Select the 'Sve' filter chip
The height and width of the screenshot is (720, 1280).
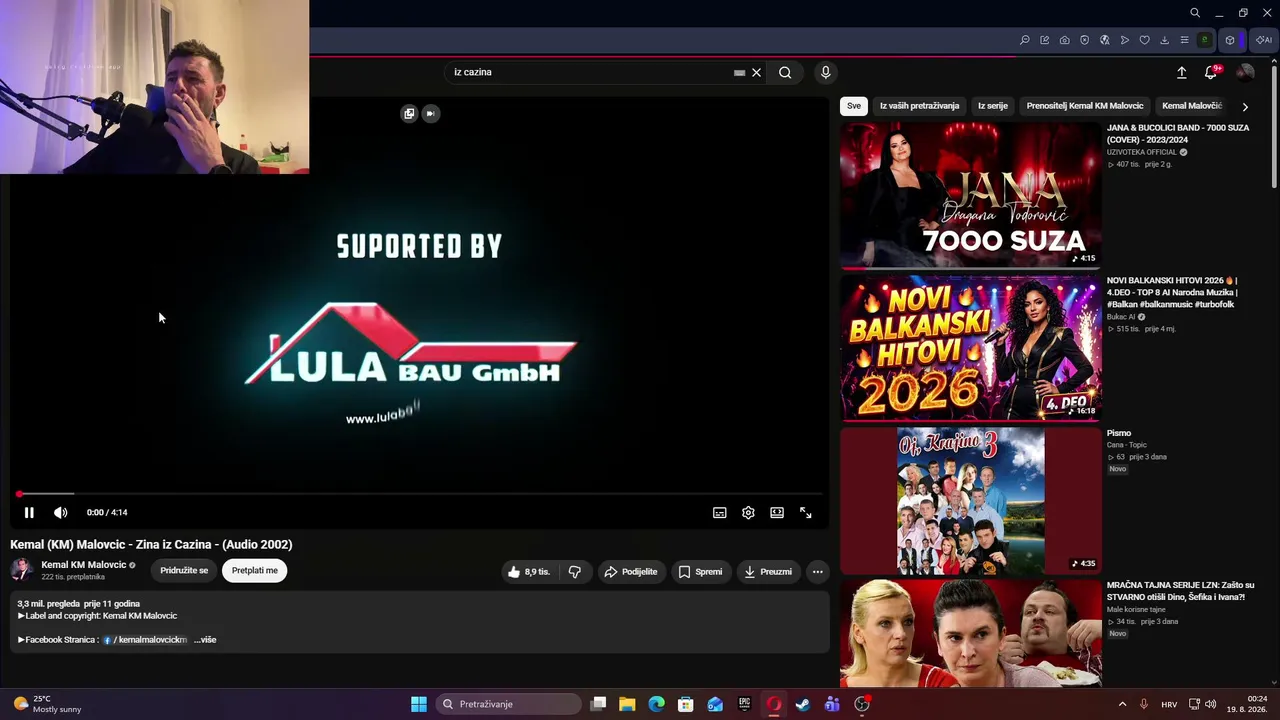[854, 106]
